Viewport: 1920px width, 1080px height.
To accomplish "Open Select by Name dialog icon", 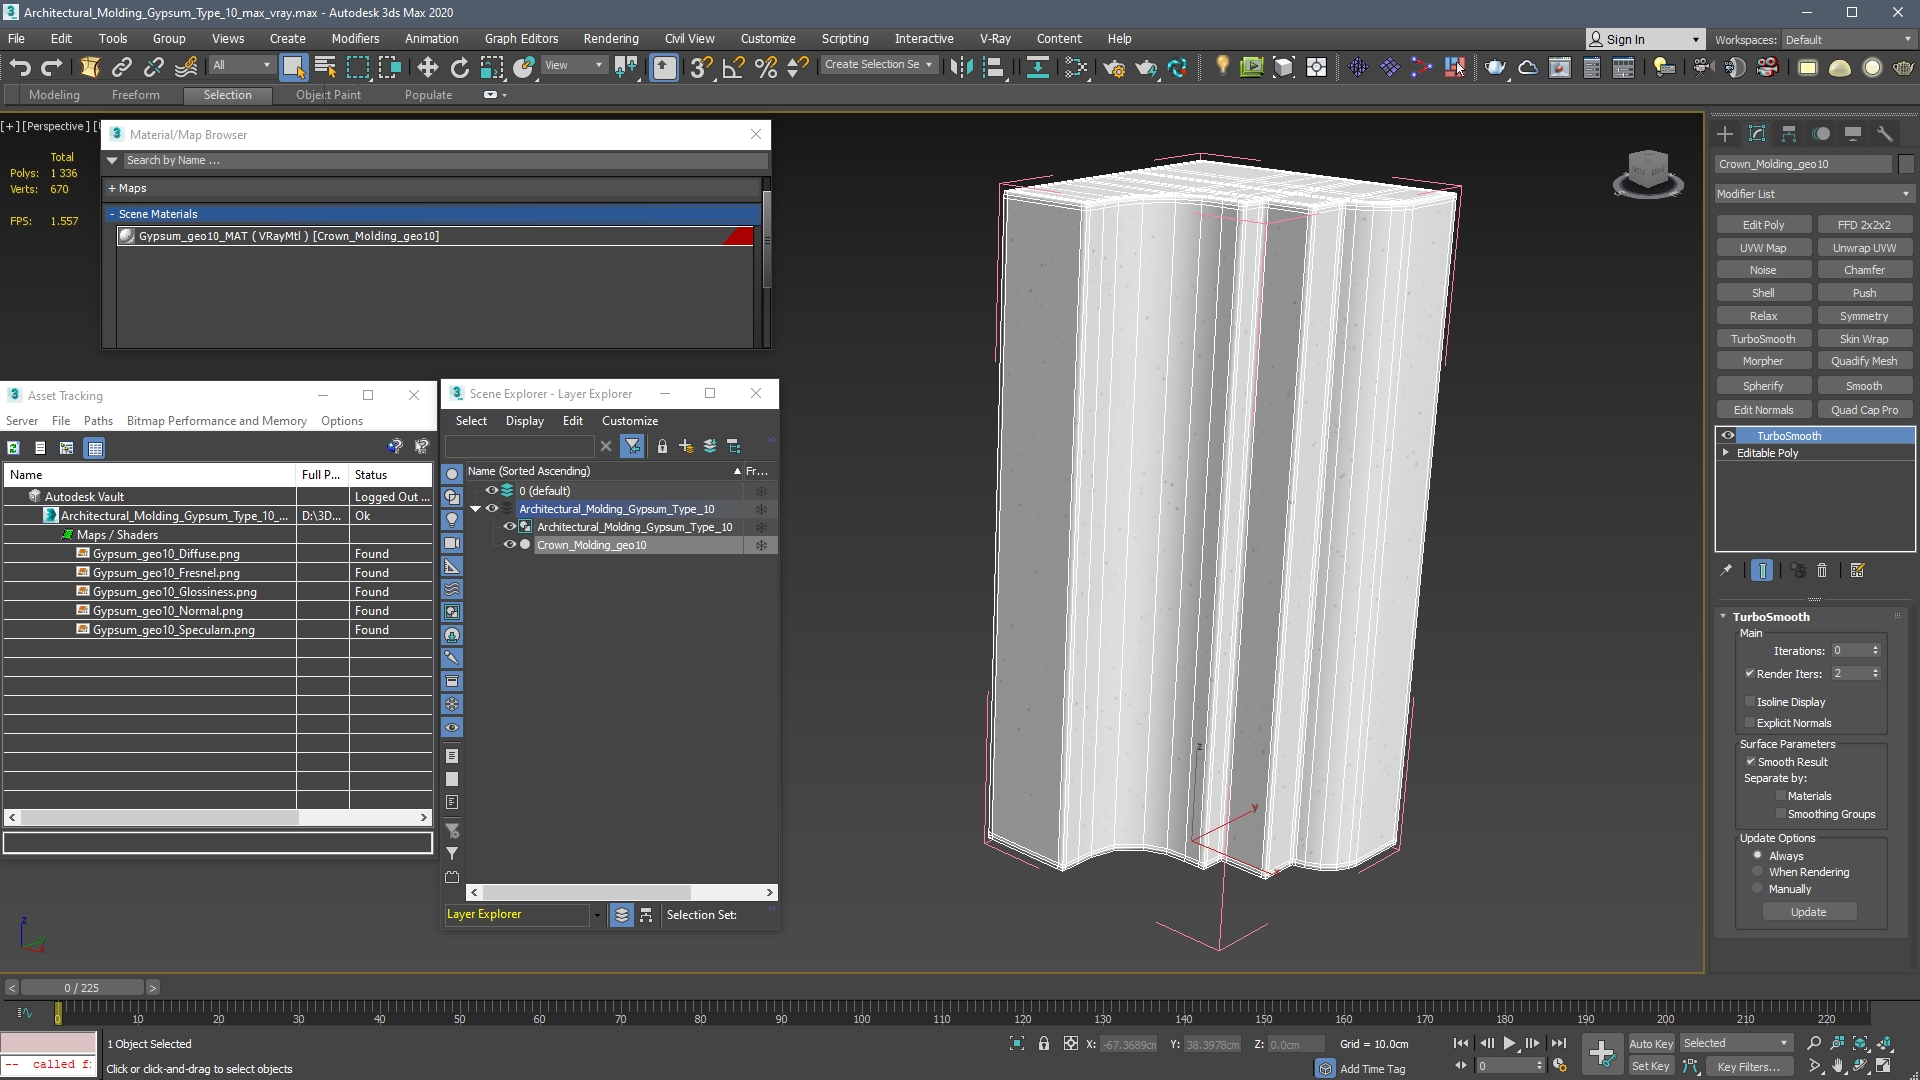I will coord(325,67).
